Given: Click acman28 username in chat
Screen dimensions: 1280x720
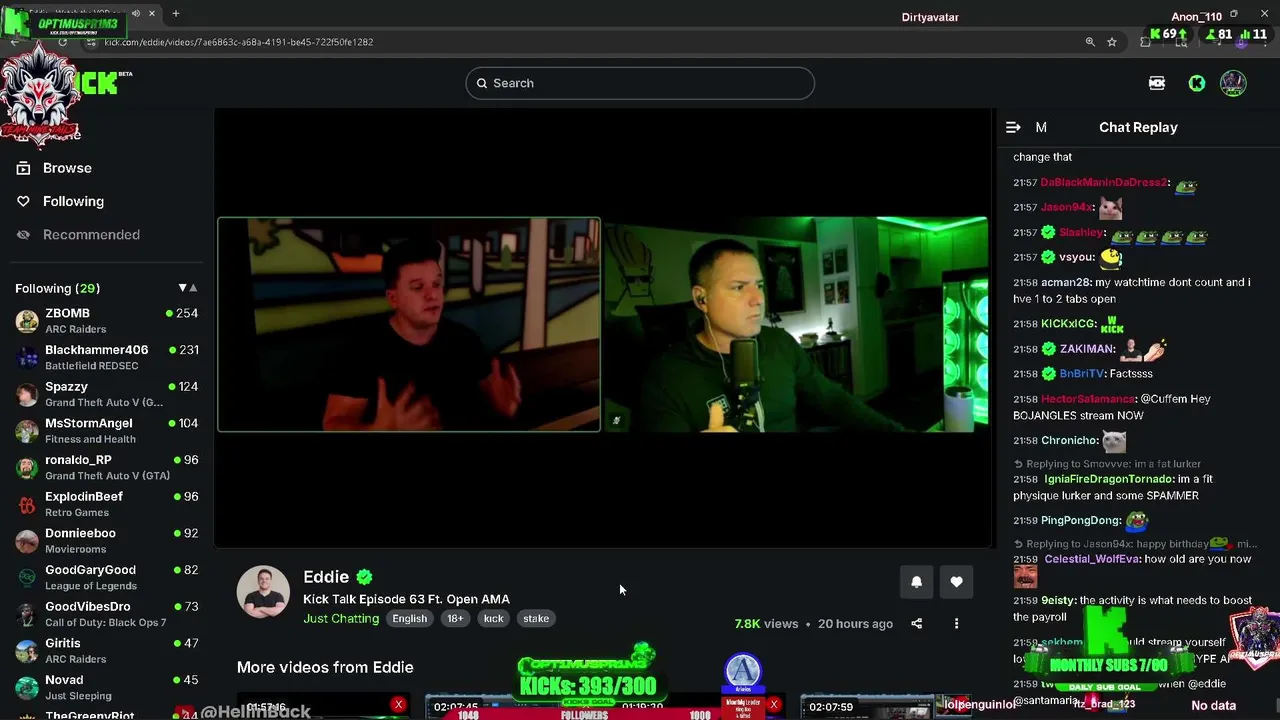Looking at the screenshot, I should point(1064,282).
